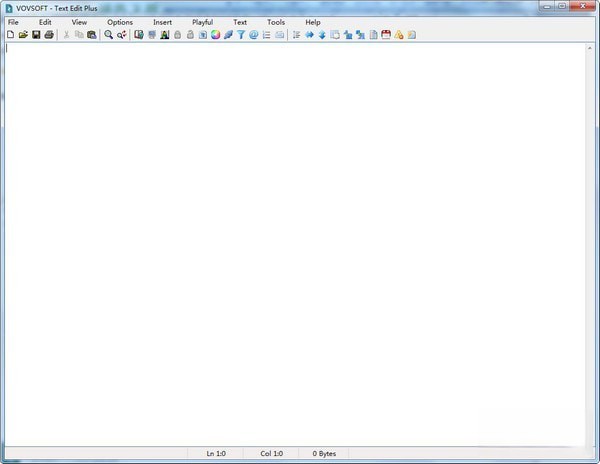Click the Print icon
This screenshot has width=600, height=464.
pyautogui.click(x=49, y=35)
